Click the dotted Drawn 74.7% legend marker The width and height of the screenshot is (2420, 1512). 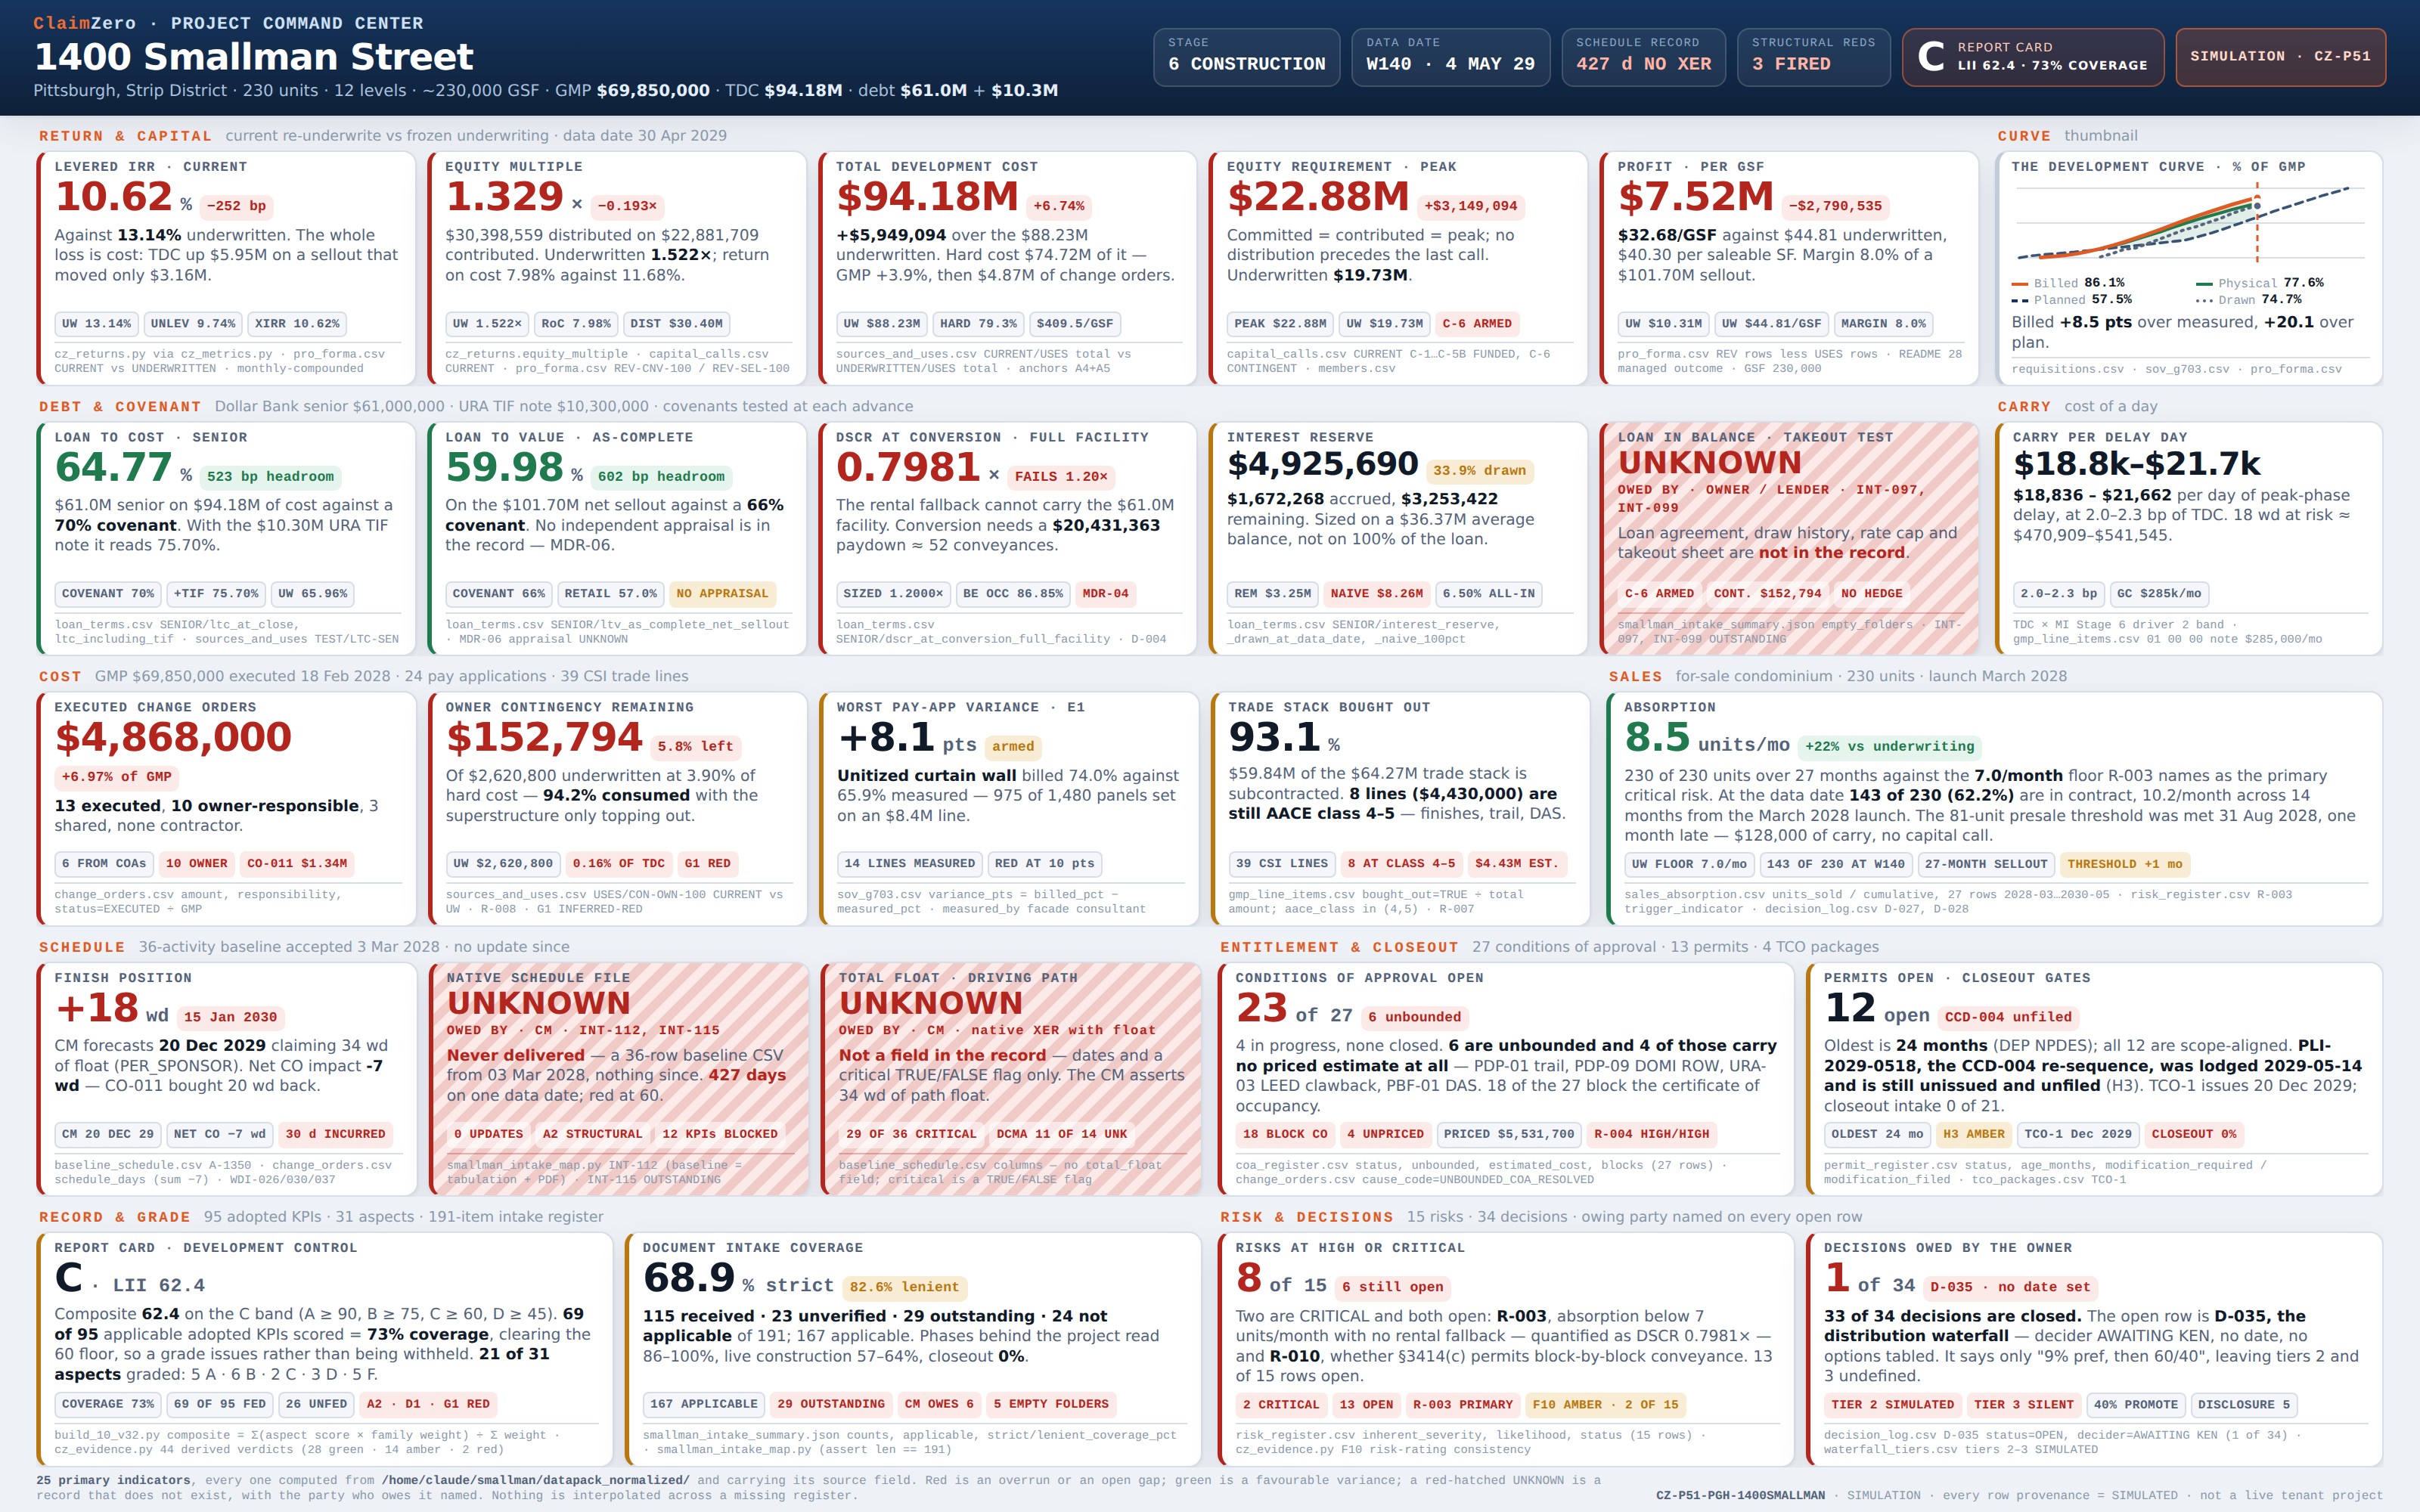[x=2204, y=300]
